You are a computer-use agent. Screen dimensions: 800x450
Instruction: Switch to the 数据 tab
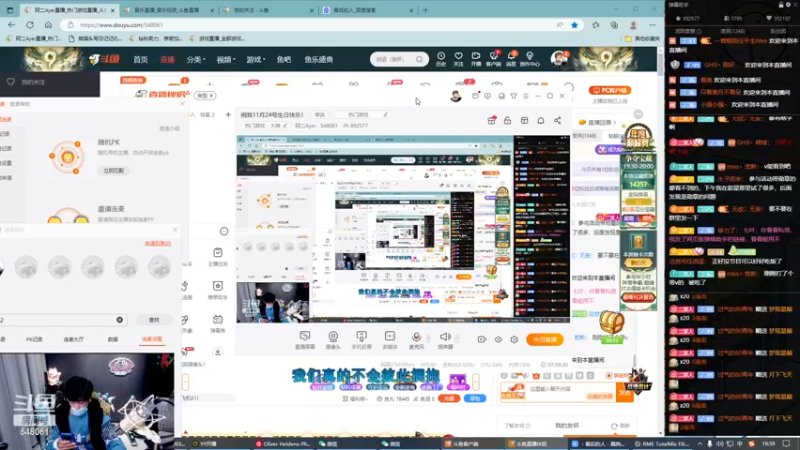(x=113, y=339)
